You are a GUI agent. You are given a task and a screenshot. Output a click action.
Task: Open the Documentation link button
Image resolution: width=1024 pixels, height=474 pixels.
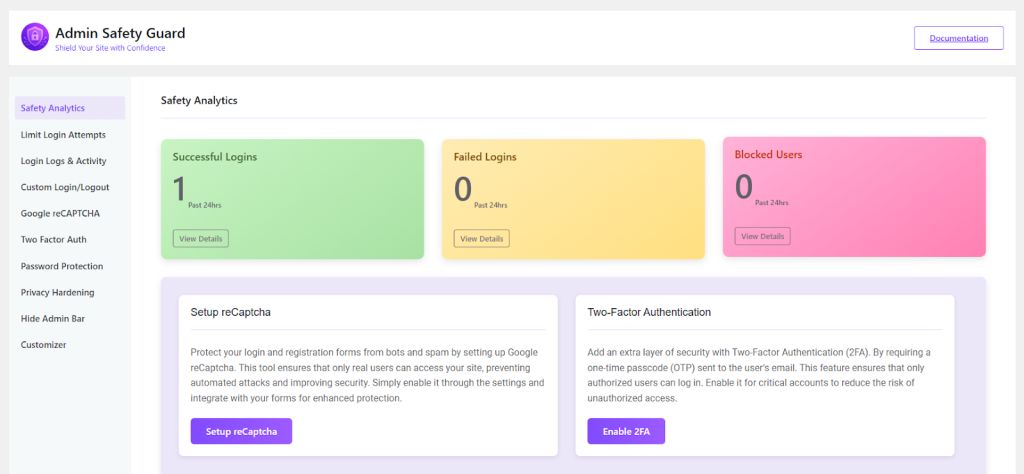coord(958,38)
